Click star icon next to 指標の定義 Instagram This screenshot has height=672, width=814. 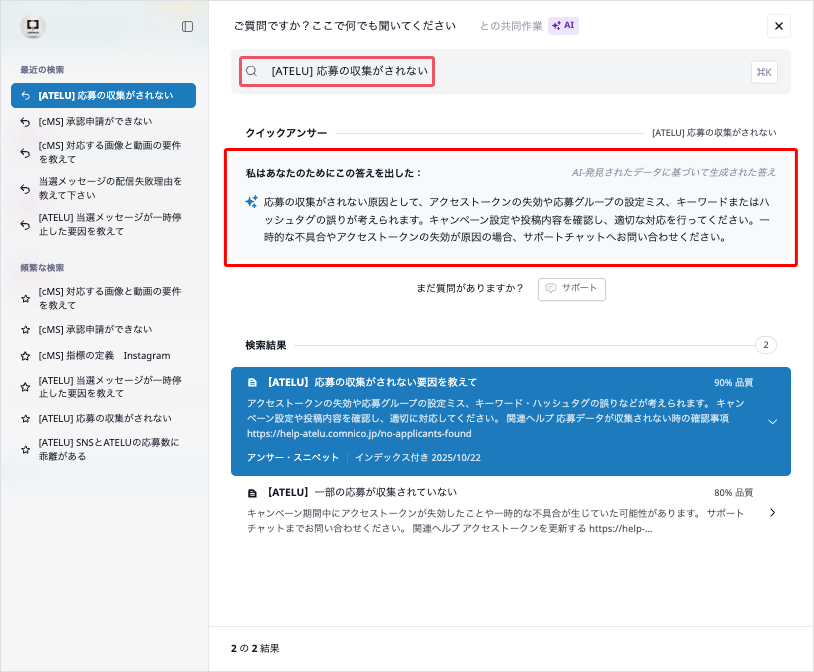tap(26, 356)
